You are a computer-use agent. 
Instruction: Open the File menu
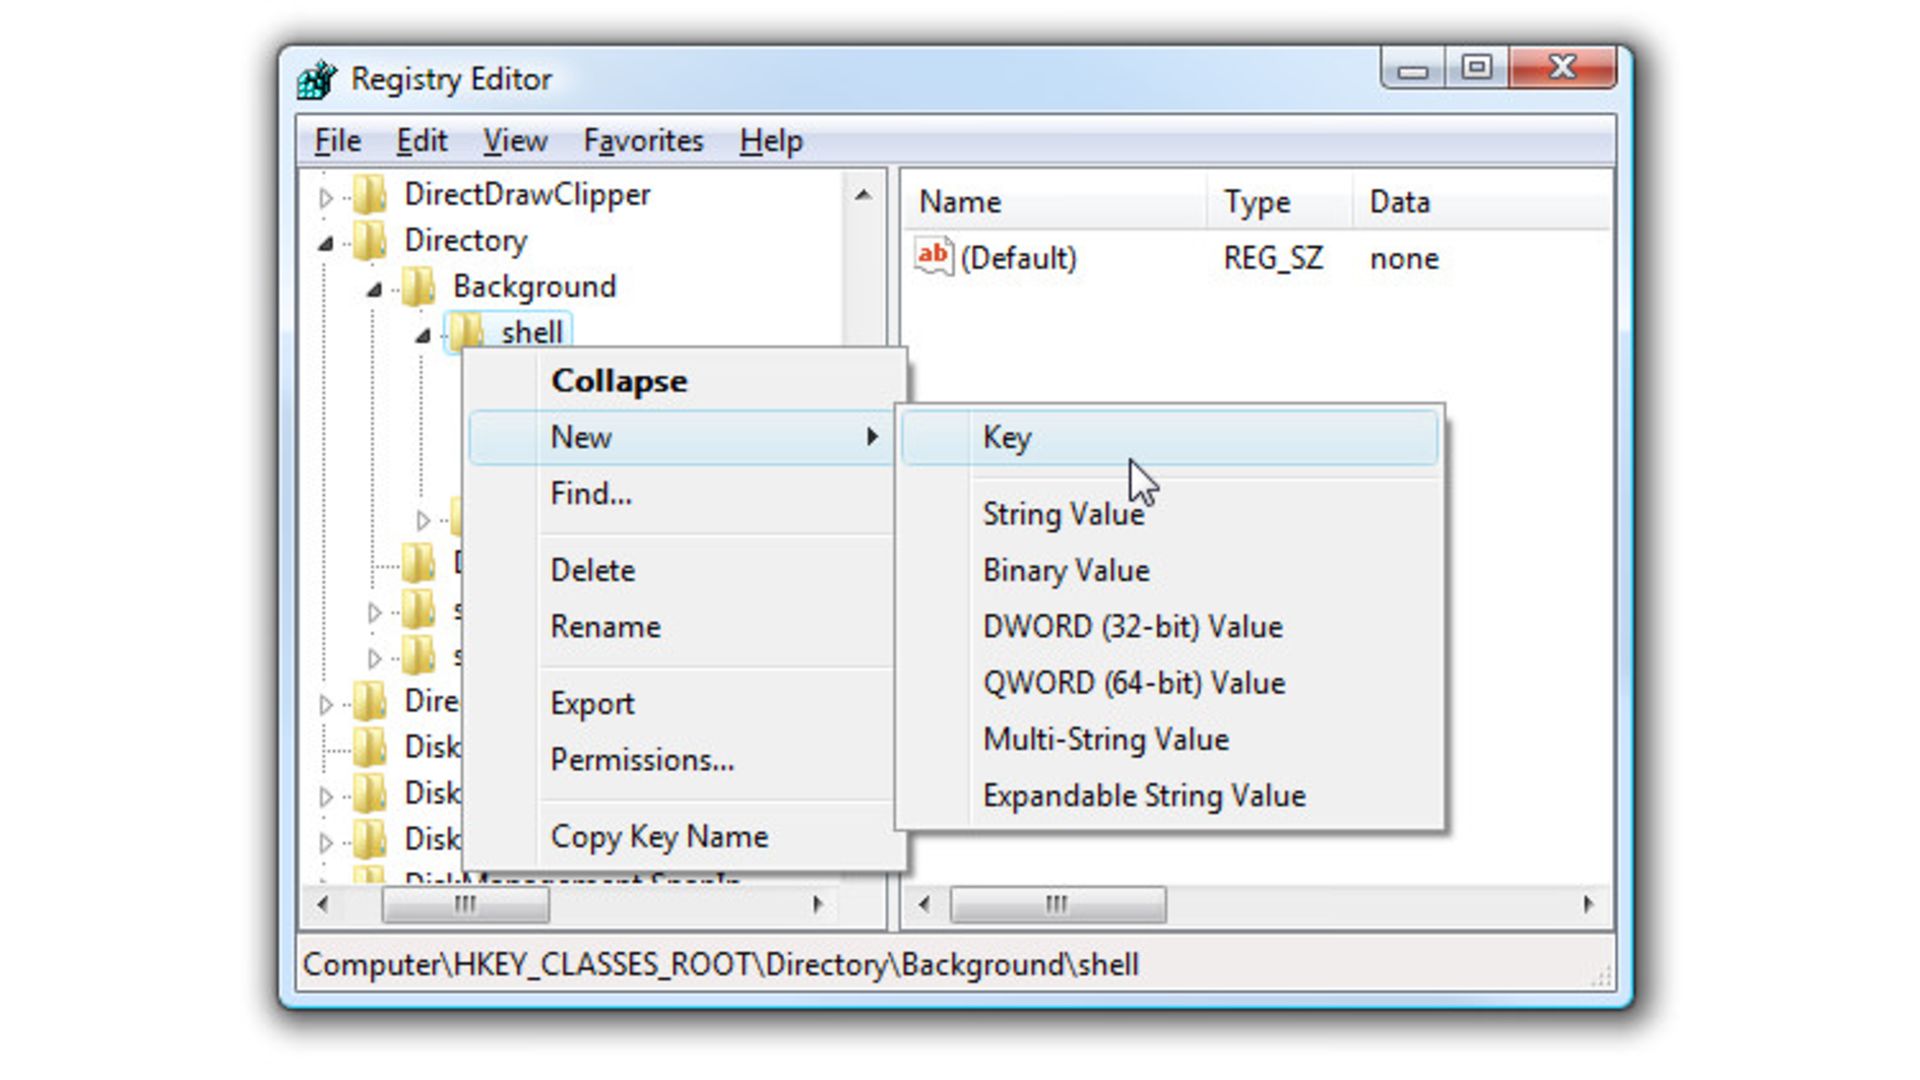tap(337, 141)
